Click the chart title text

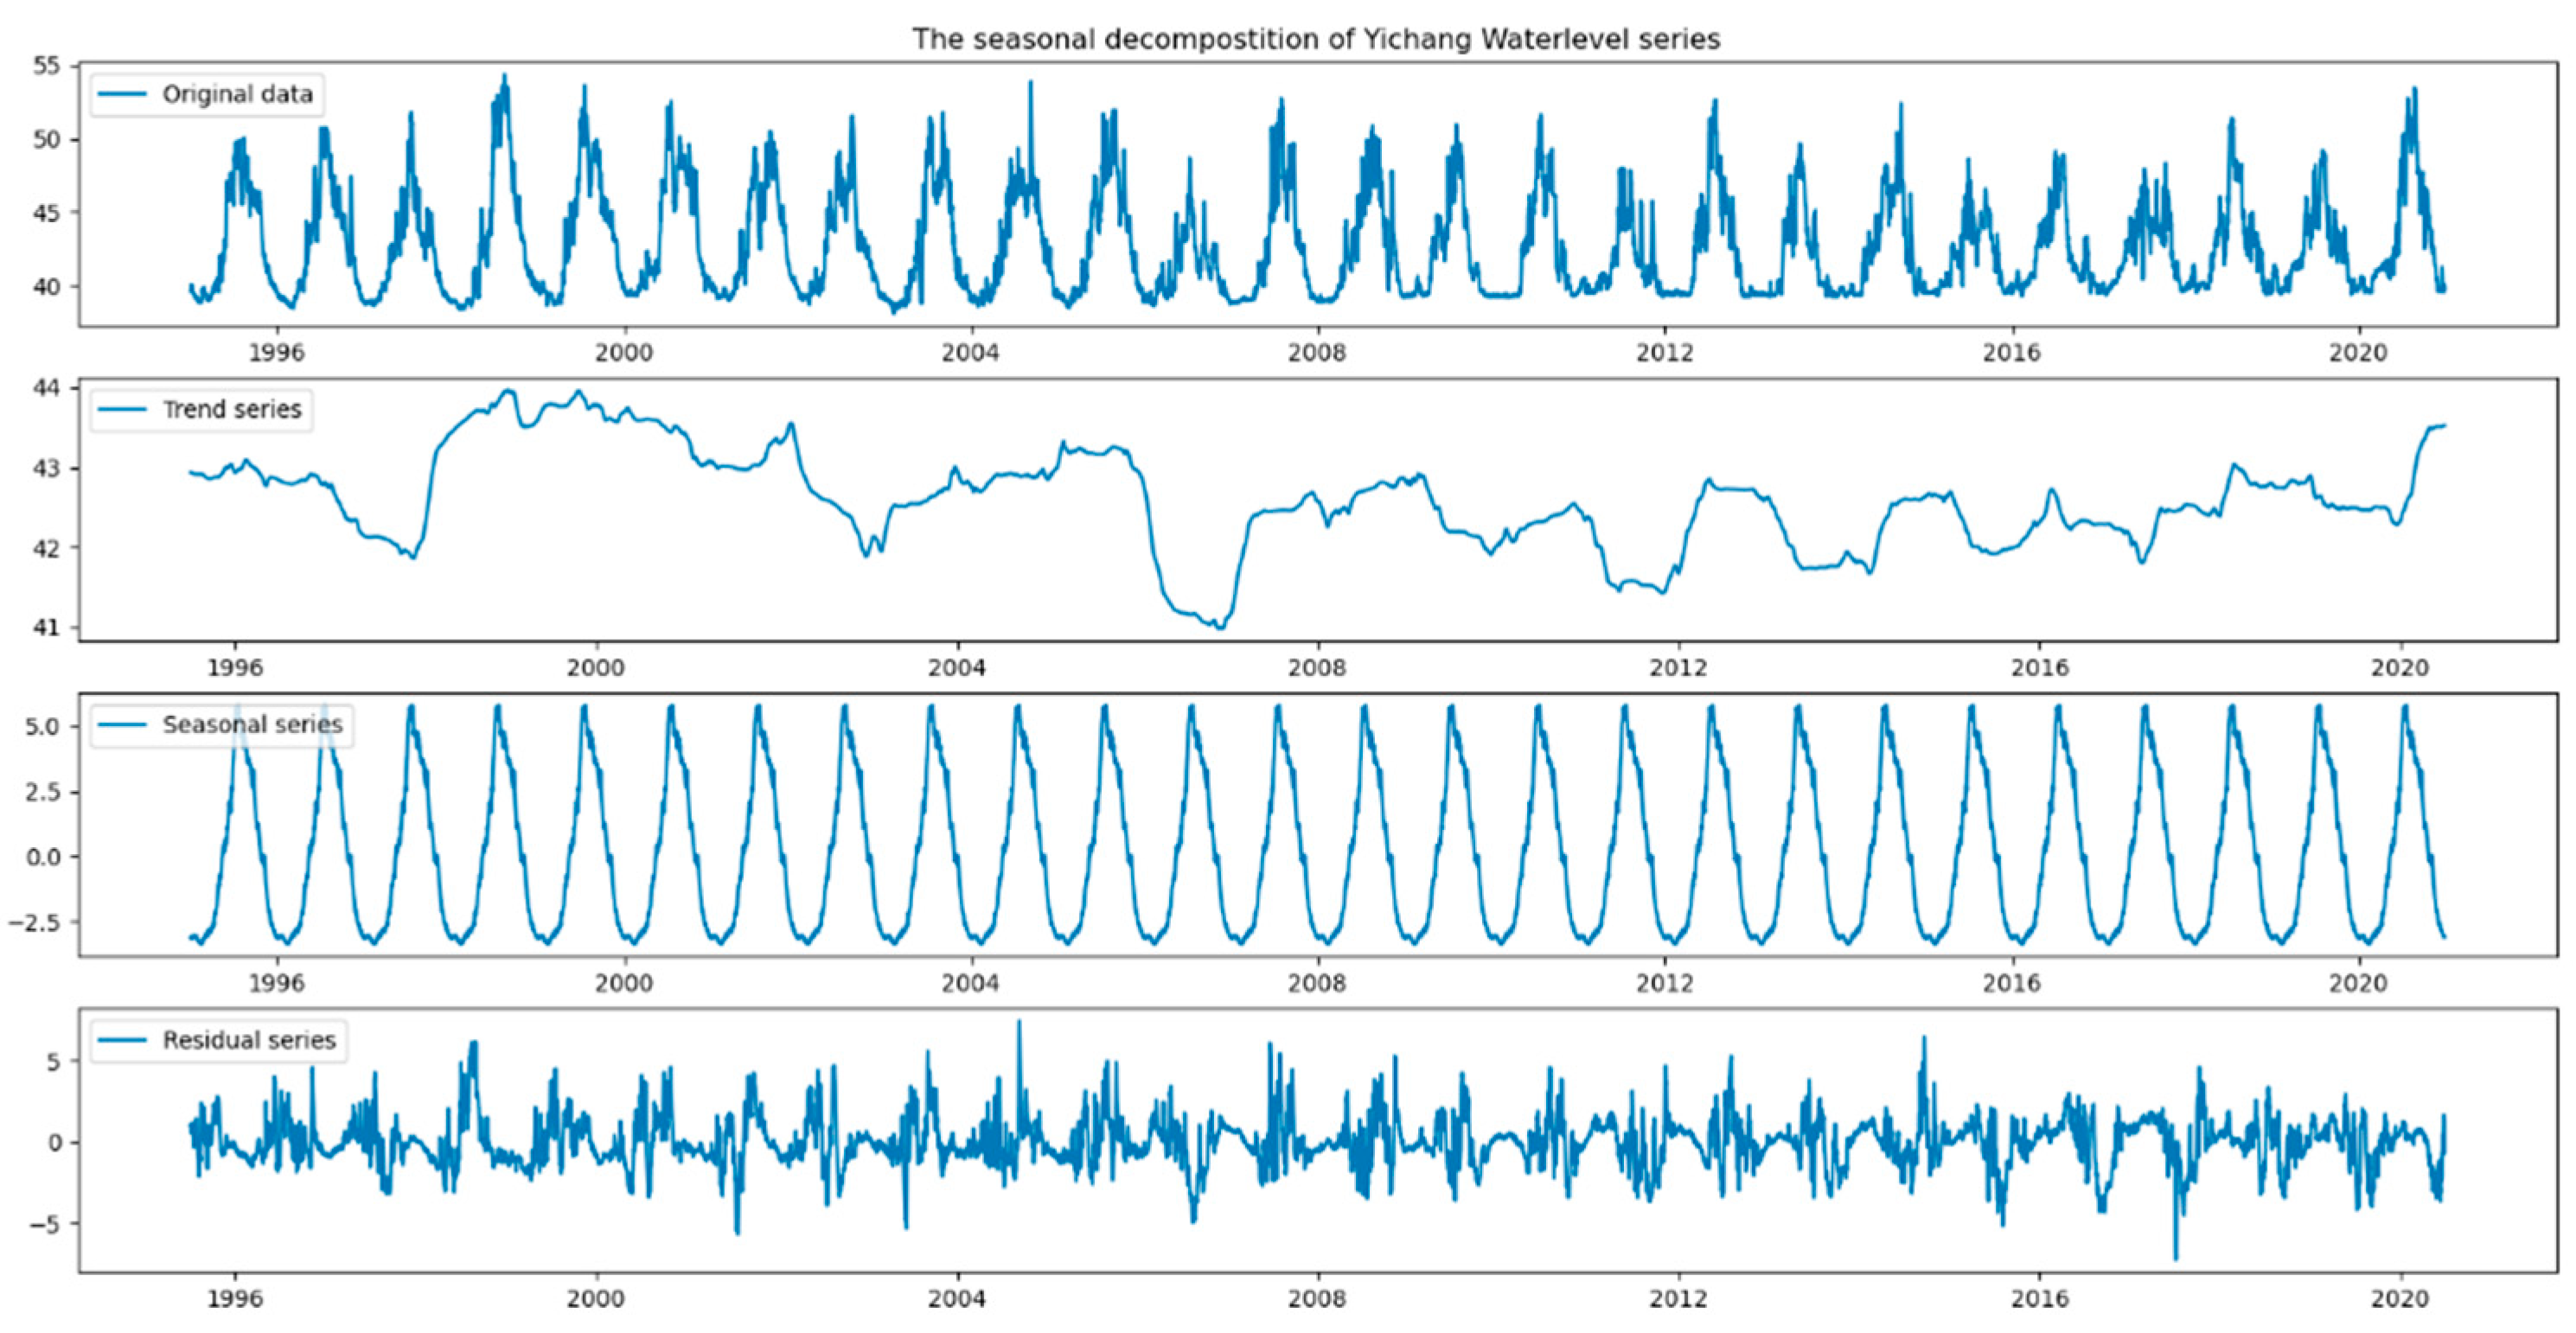(x=1315, y=39)
